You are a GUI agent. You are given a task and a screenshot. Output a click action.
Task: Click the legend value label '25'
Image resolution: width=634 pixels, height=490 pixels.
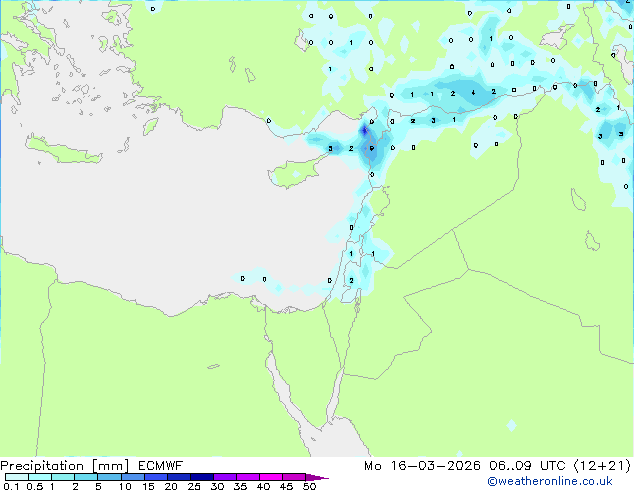tap(194, 486)
